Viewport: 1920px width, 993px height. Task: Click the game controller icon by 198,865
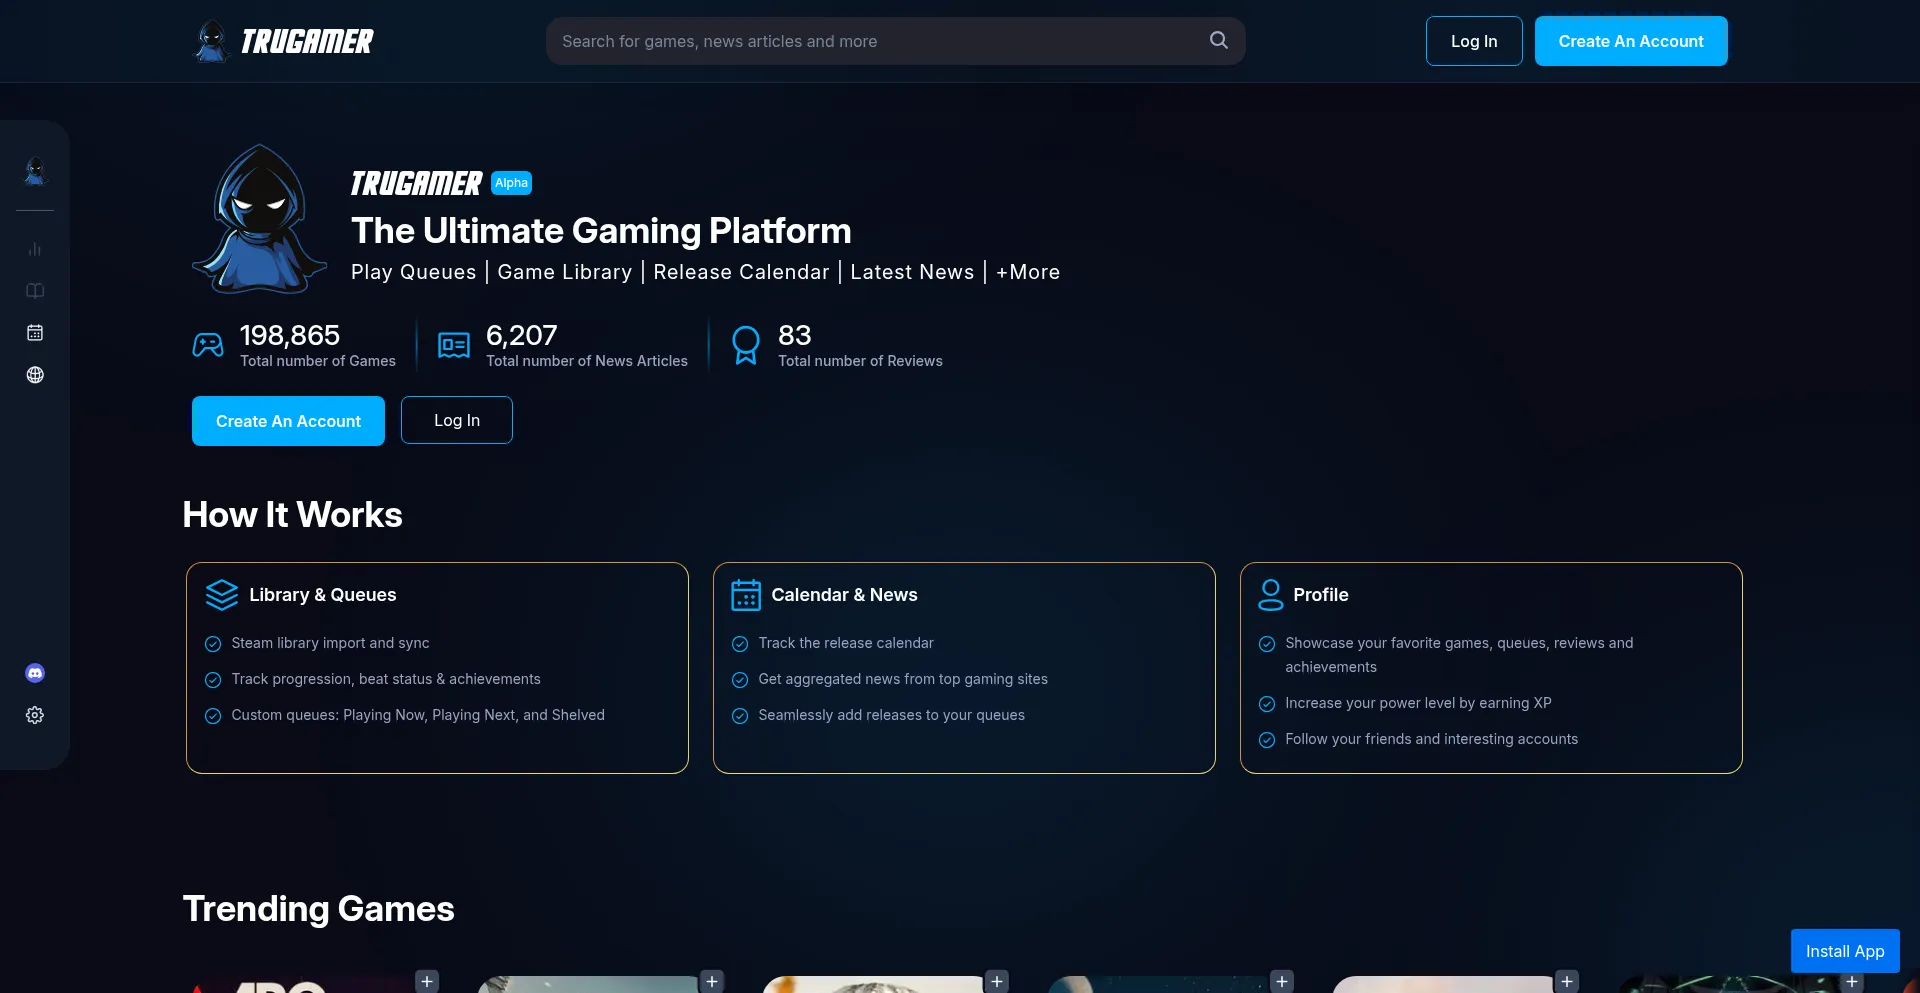(x=208, y=345)
